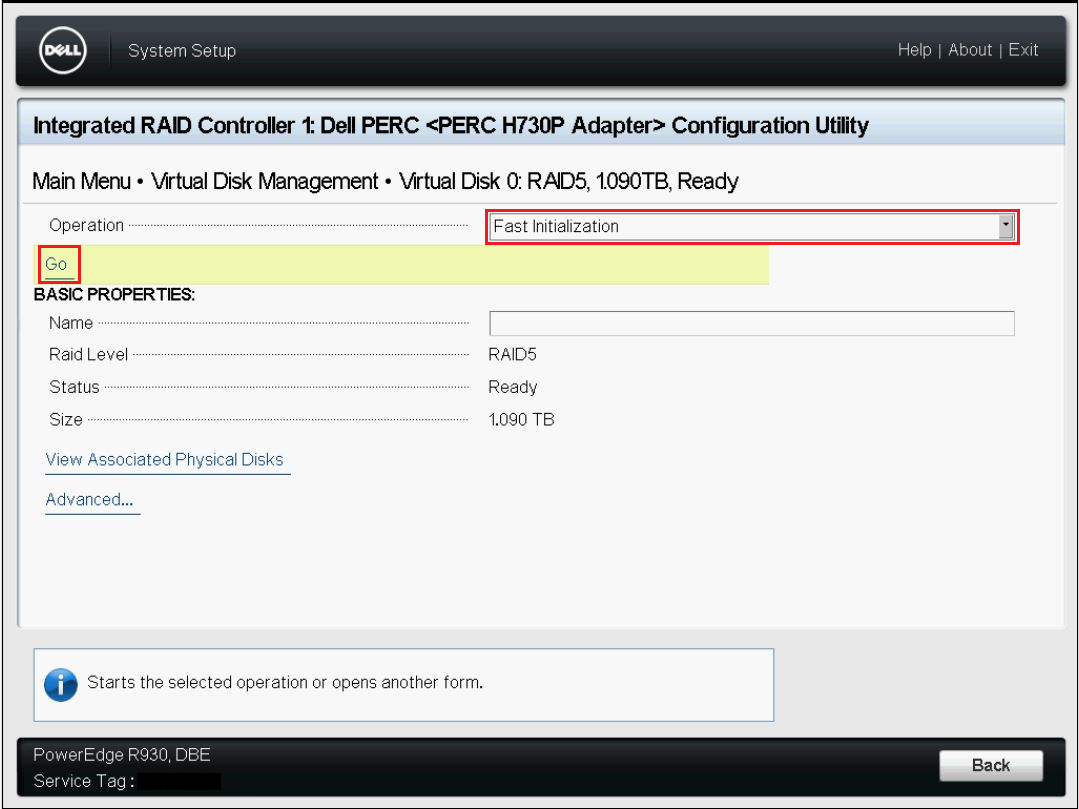Open the About link in header
The height and width of the screenshot is (809, 1079).
click(970, 50)
